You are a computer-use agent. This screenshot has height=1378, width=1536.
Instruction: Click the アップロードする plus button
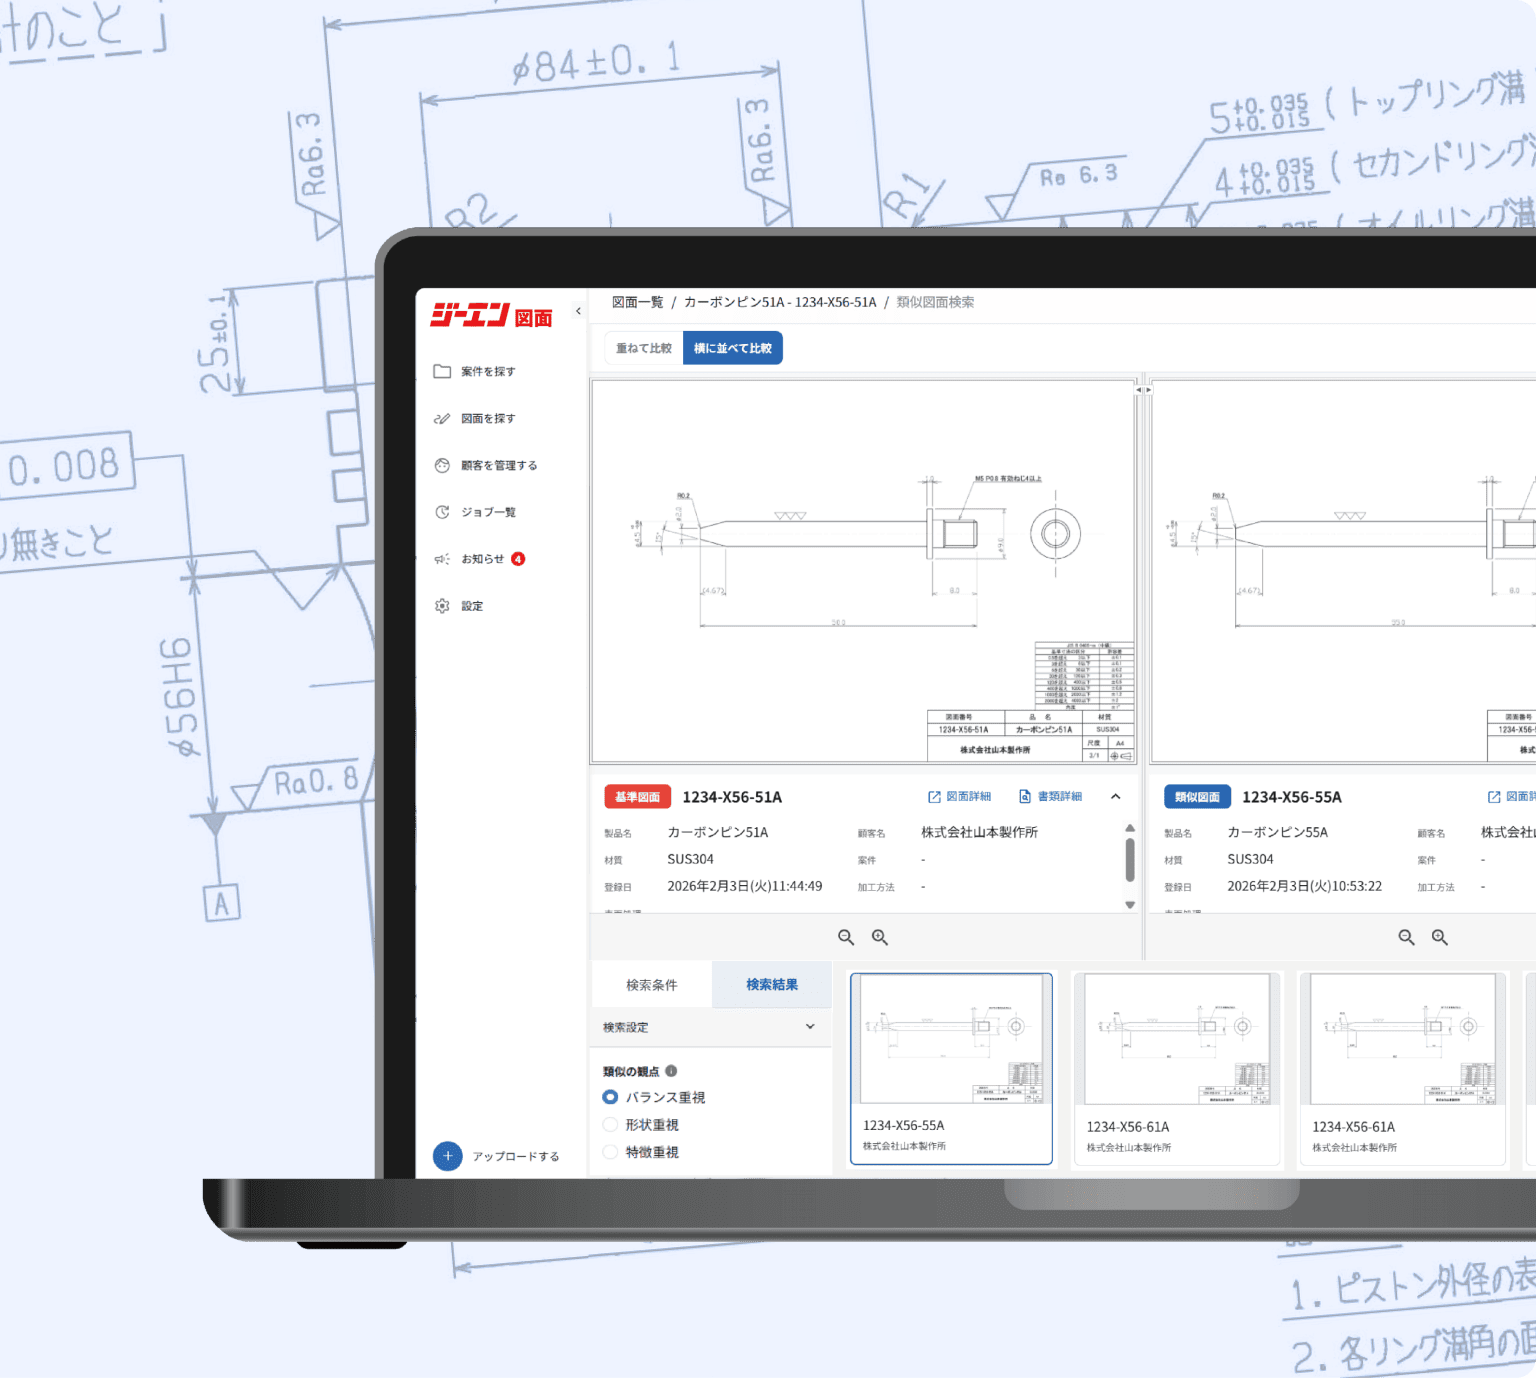click(x=448, y=1156)
